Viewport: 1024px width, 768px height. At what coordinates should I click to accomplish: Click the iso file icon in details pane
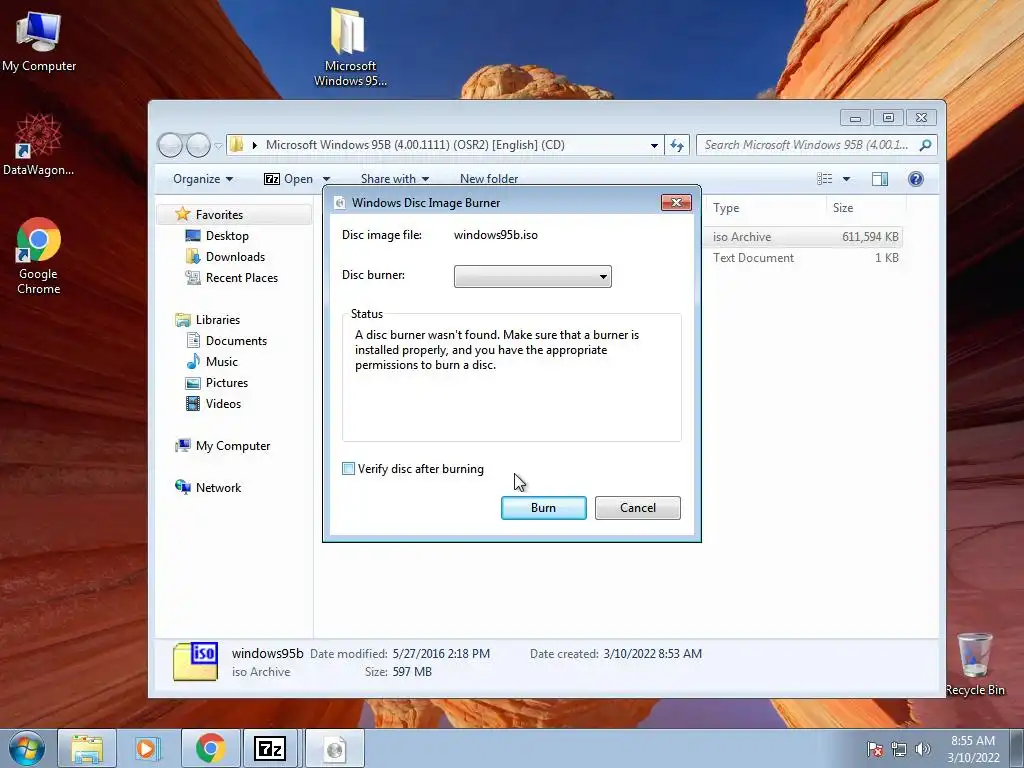[x=195, y=661]
